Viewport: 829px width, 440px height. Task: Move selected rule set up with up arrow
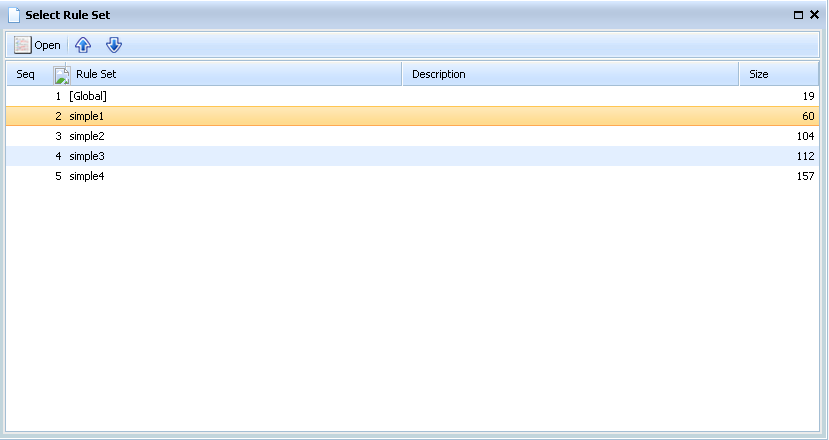(83, 45)
